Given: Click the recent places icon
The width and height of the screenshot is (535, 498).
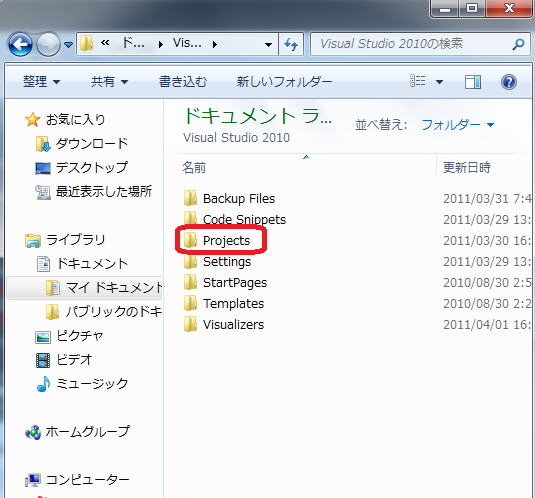Looking at the screenshot, I should pos(43,192).
